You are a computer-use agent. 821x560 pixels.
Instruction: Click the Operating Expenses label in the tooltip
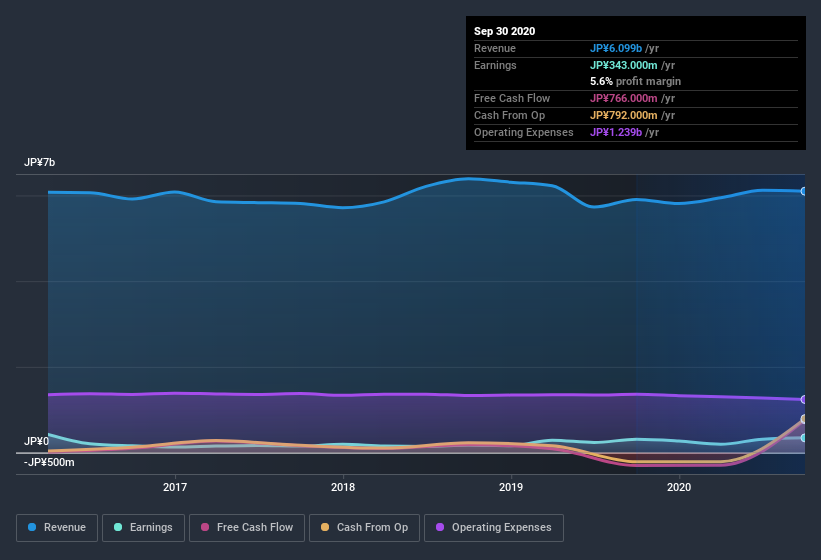pos(524,132)
